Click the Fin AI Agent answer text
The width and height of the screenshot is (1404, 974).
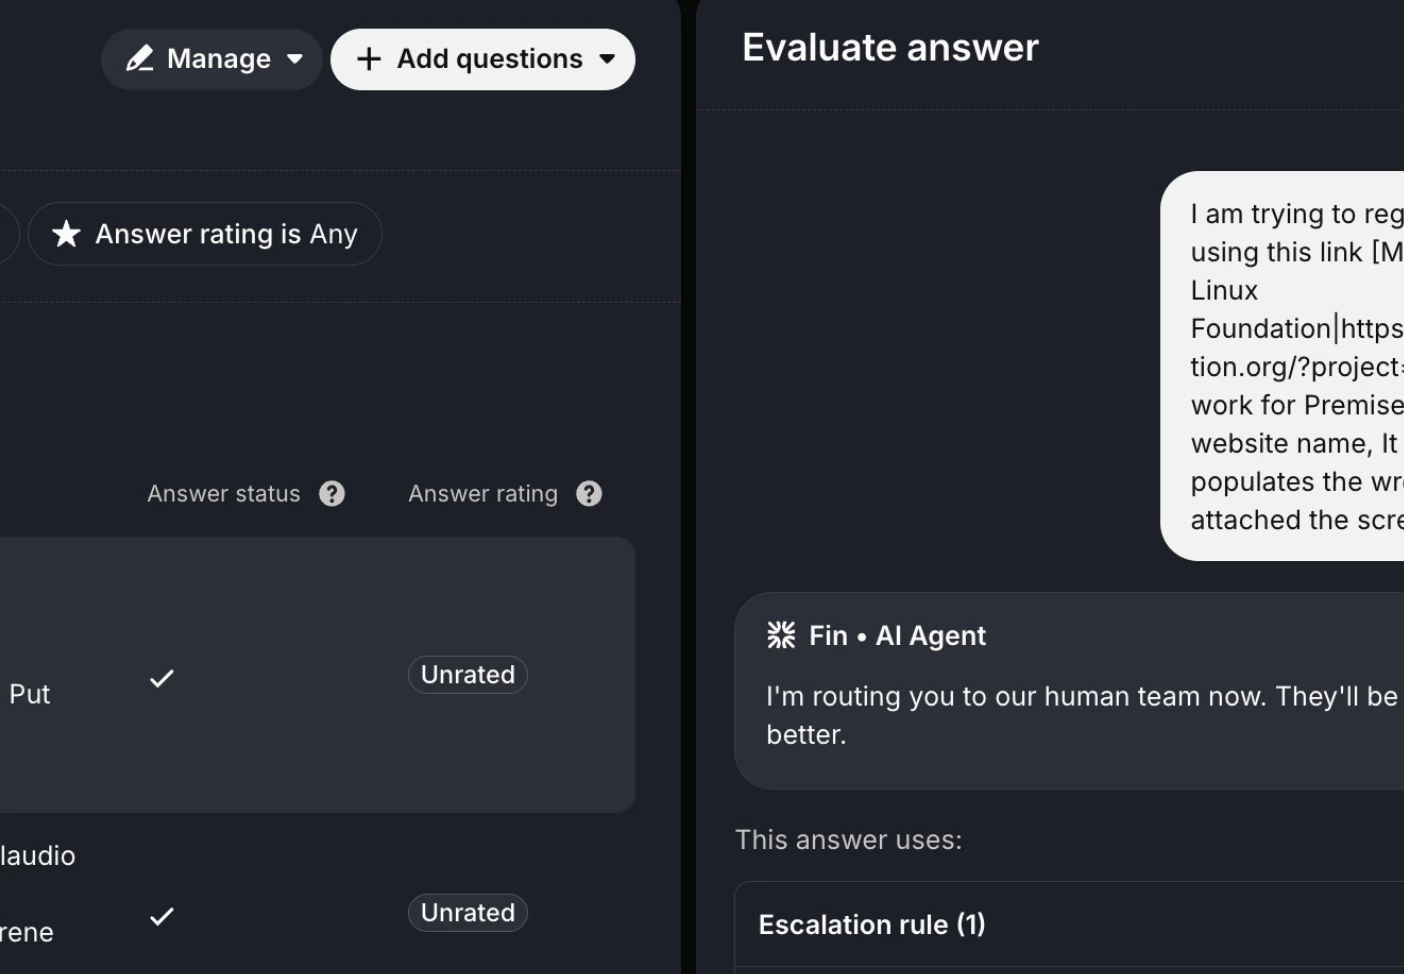[1080, 715]
